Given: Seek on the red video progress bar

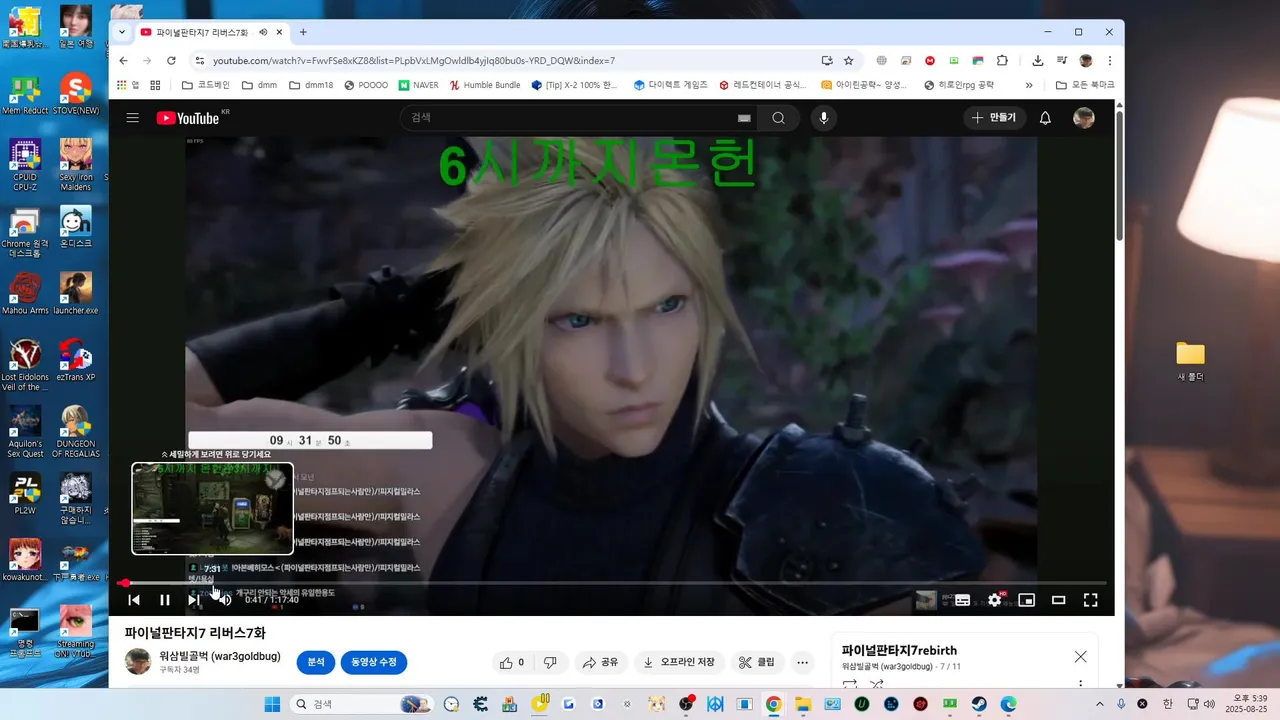Looking at the screenshot, I should (x=613, y=583).
